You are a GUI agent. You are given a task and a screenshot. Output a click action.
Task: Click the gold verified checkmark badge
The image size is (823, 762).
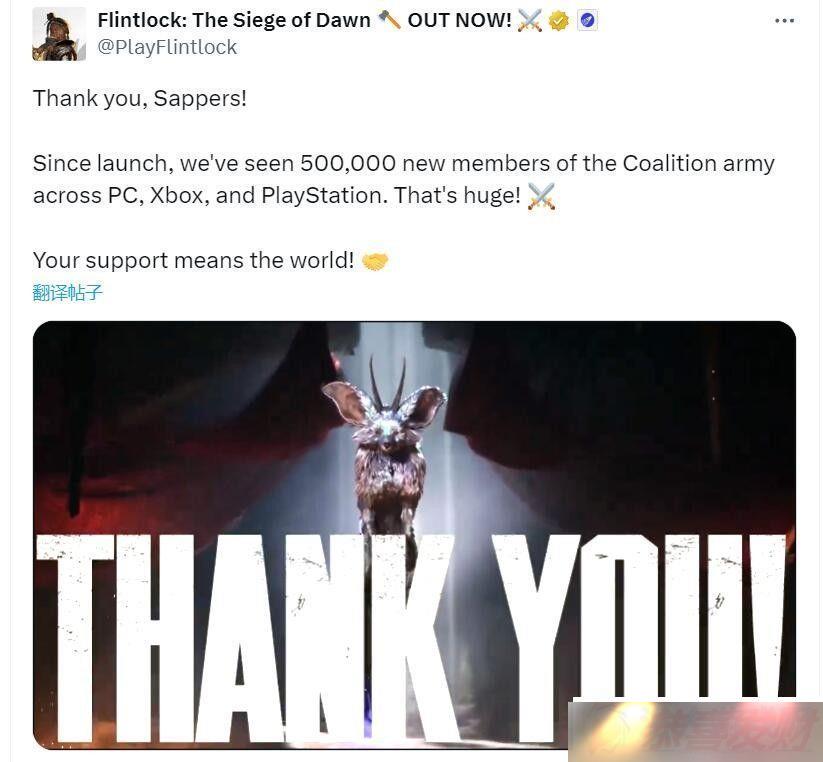[x=558, y=21]
